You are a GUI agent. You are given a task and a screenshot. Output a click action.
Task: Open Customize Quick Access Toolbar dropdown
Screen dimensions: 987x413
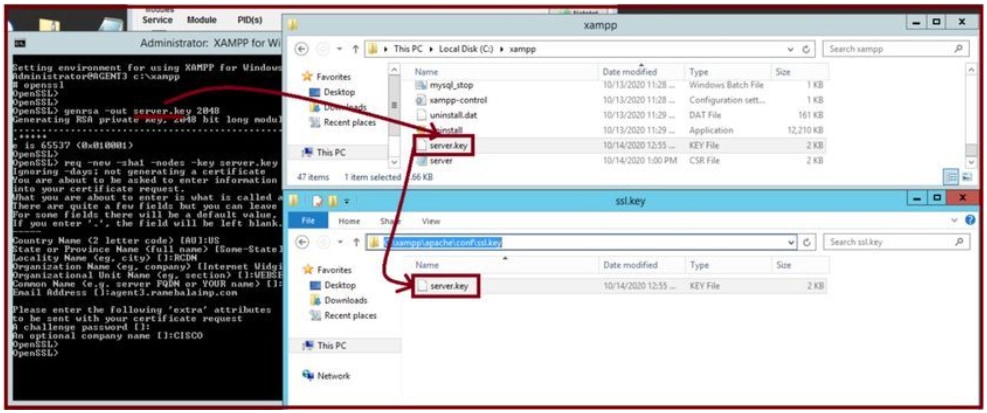pos(345,201)
